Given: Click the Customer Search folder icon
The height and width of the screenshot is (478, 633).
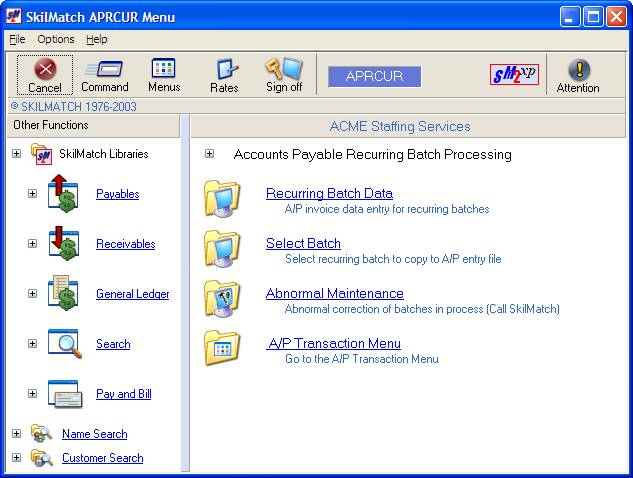Looking at the screenshot, I should (41, 458).
